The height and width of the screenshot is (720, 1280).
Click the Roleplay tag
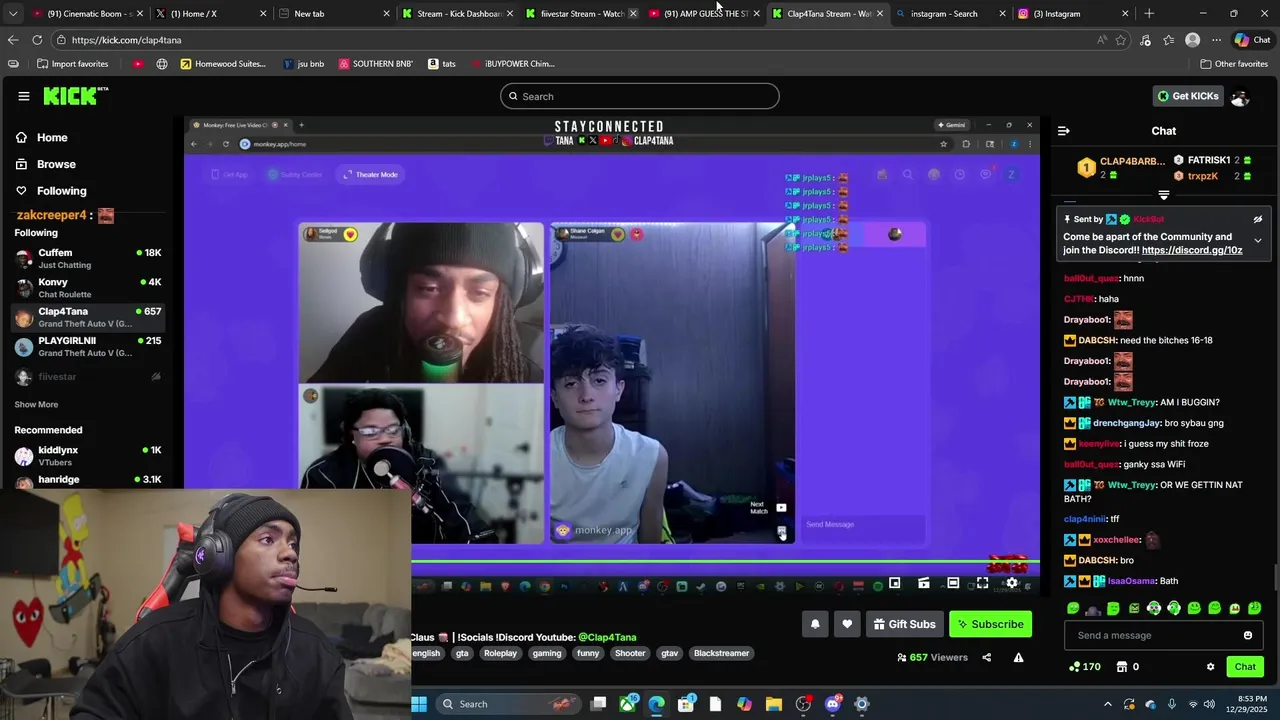[500, 653]
